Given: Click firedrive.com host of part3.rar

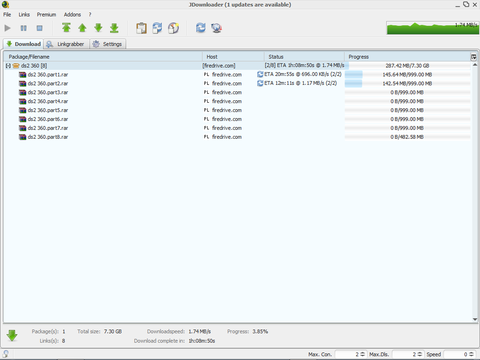Looking at the screenshot, I should [227, 92].
